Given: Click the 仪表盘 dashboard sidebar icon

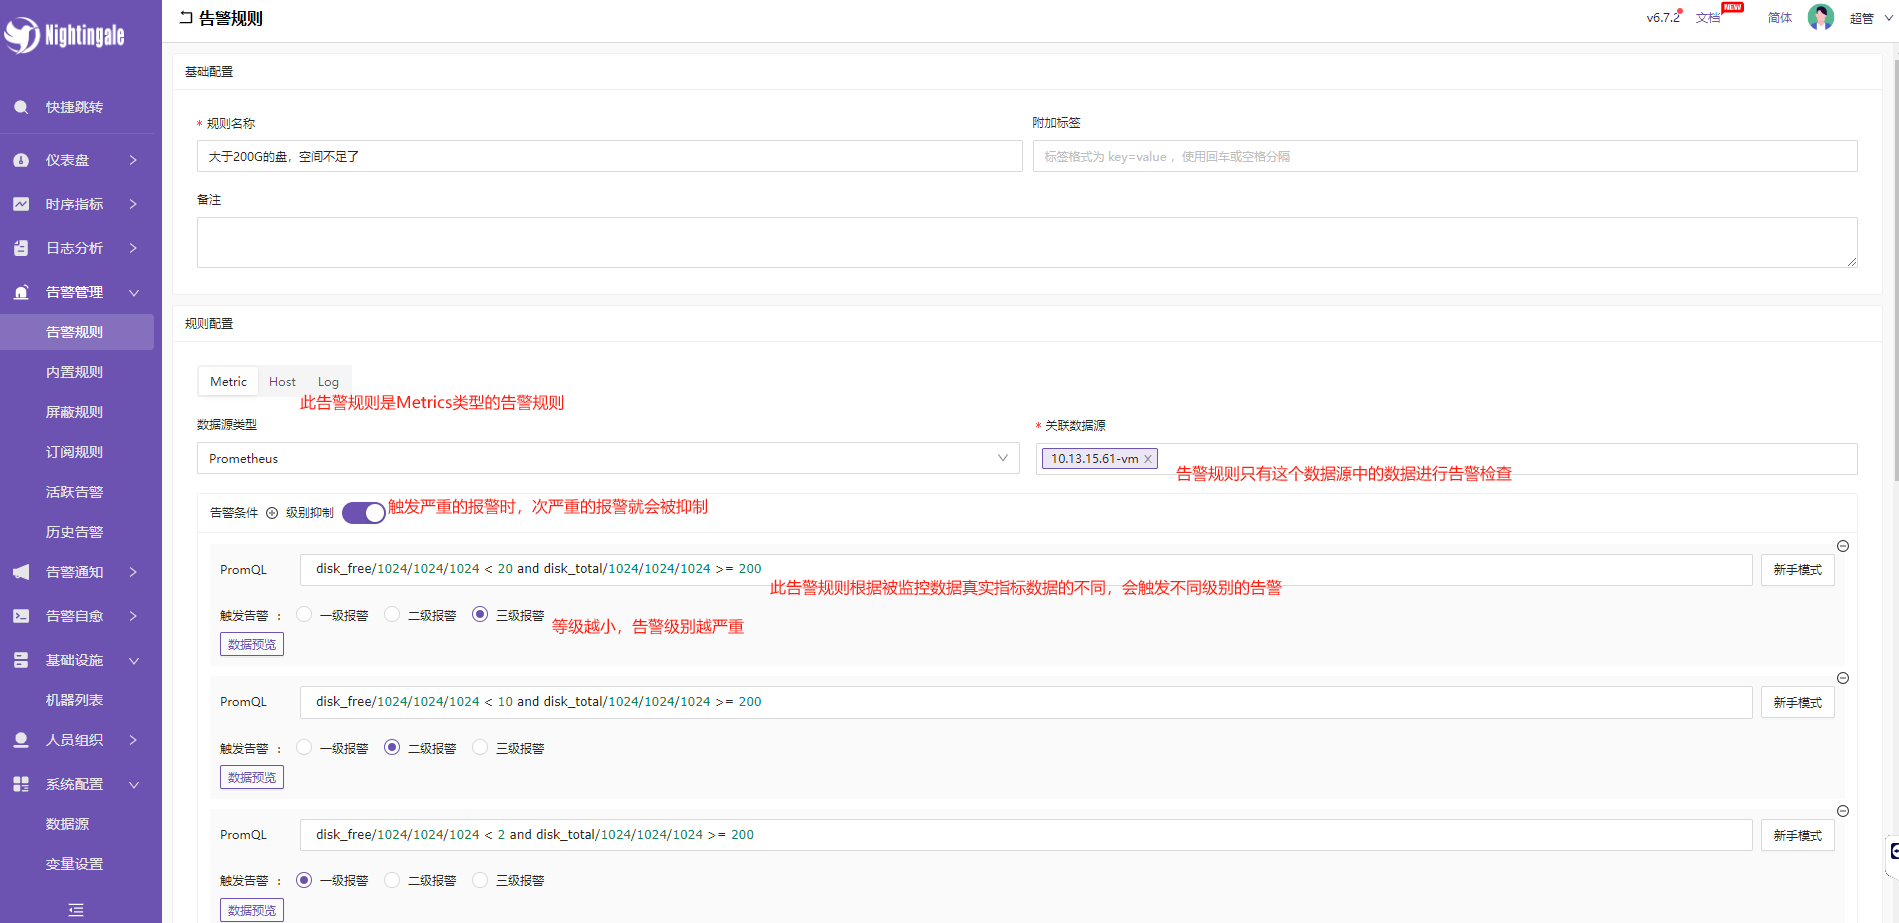Looking at the screenshot, I should [x=21, y=160].
